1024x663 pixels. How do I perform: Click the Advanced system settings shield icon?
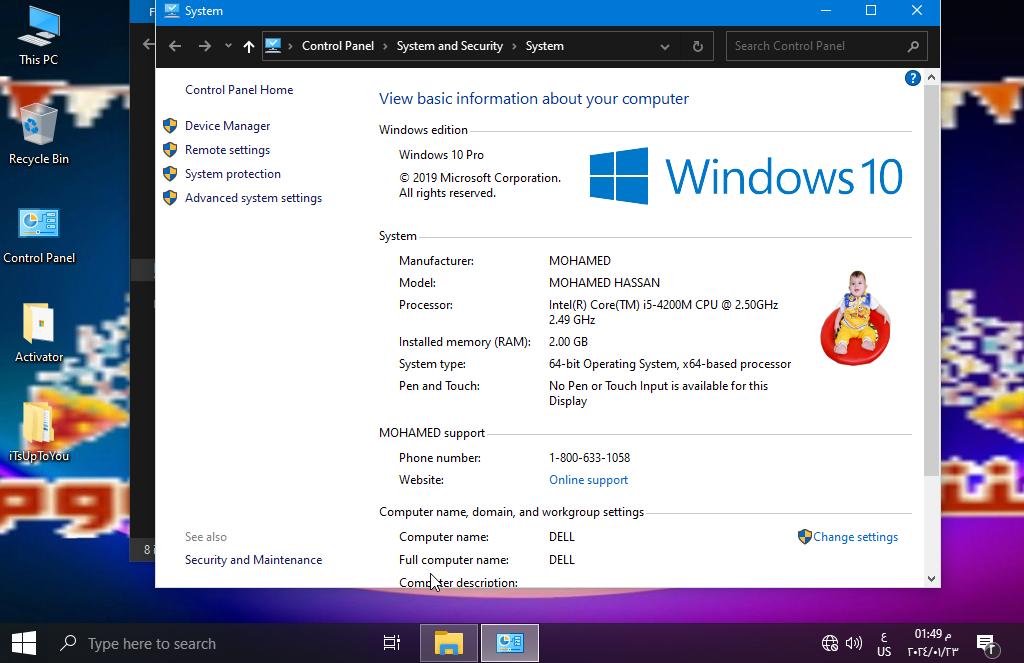pyautogui.click(x=170, y=198)
